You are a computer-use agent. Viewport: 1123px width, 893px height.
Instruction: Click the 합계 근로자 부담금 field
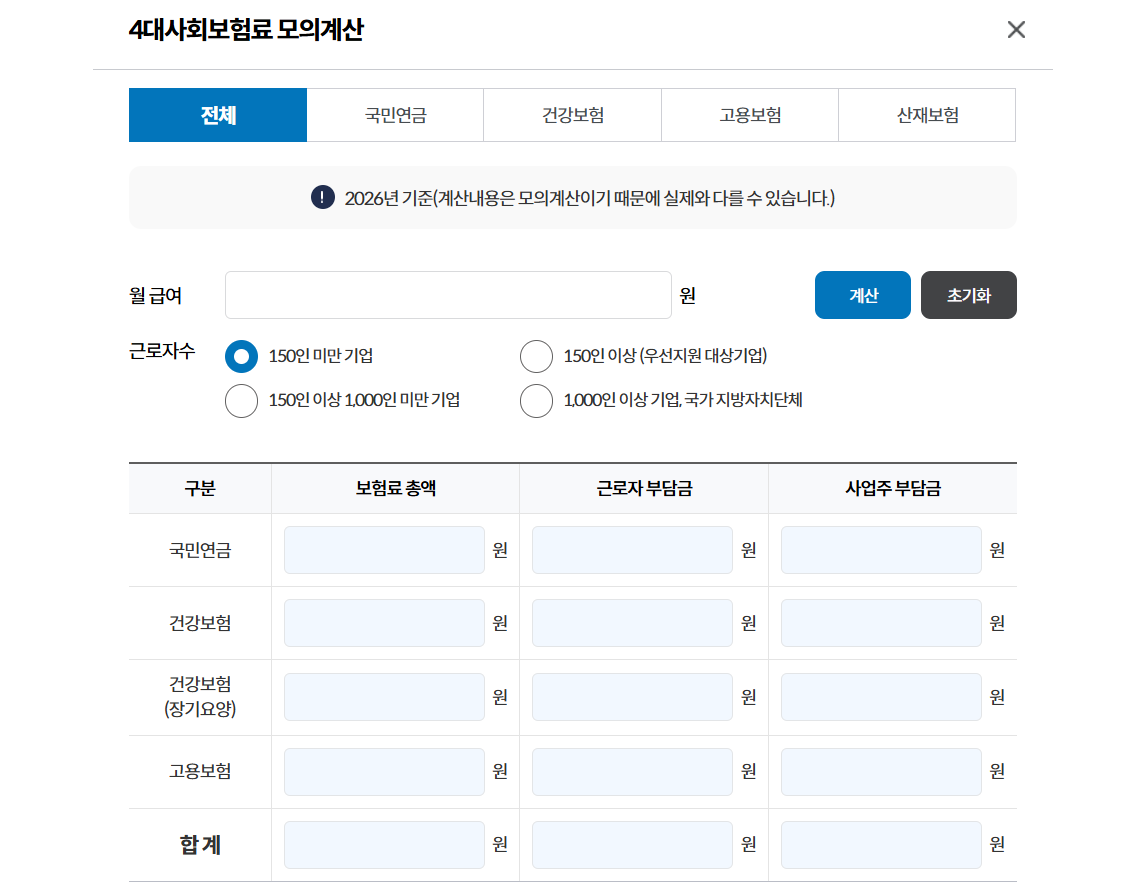(632, 844)
